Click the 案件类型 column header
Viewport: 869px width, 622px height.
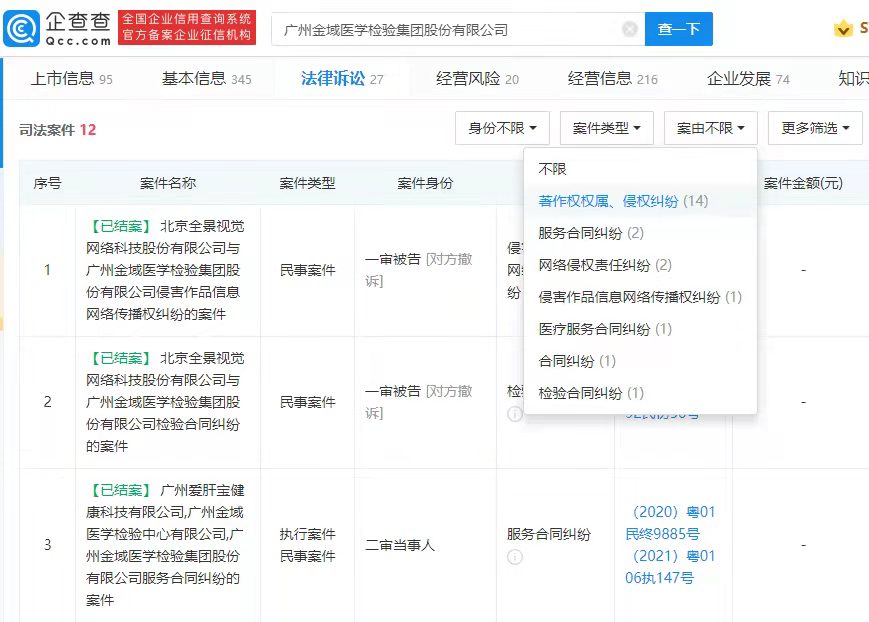(308, 183)
